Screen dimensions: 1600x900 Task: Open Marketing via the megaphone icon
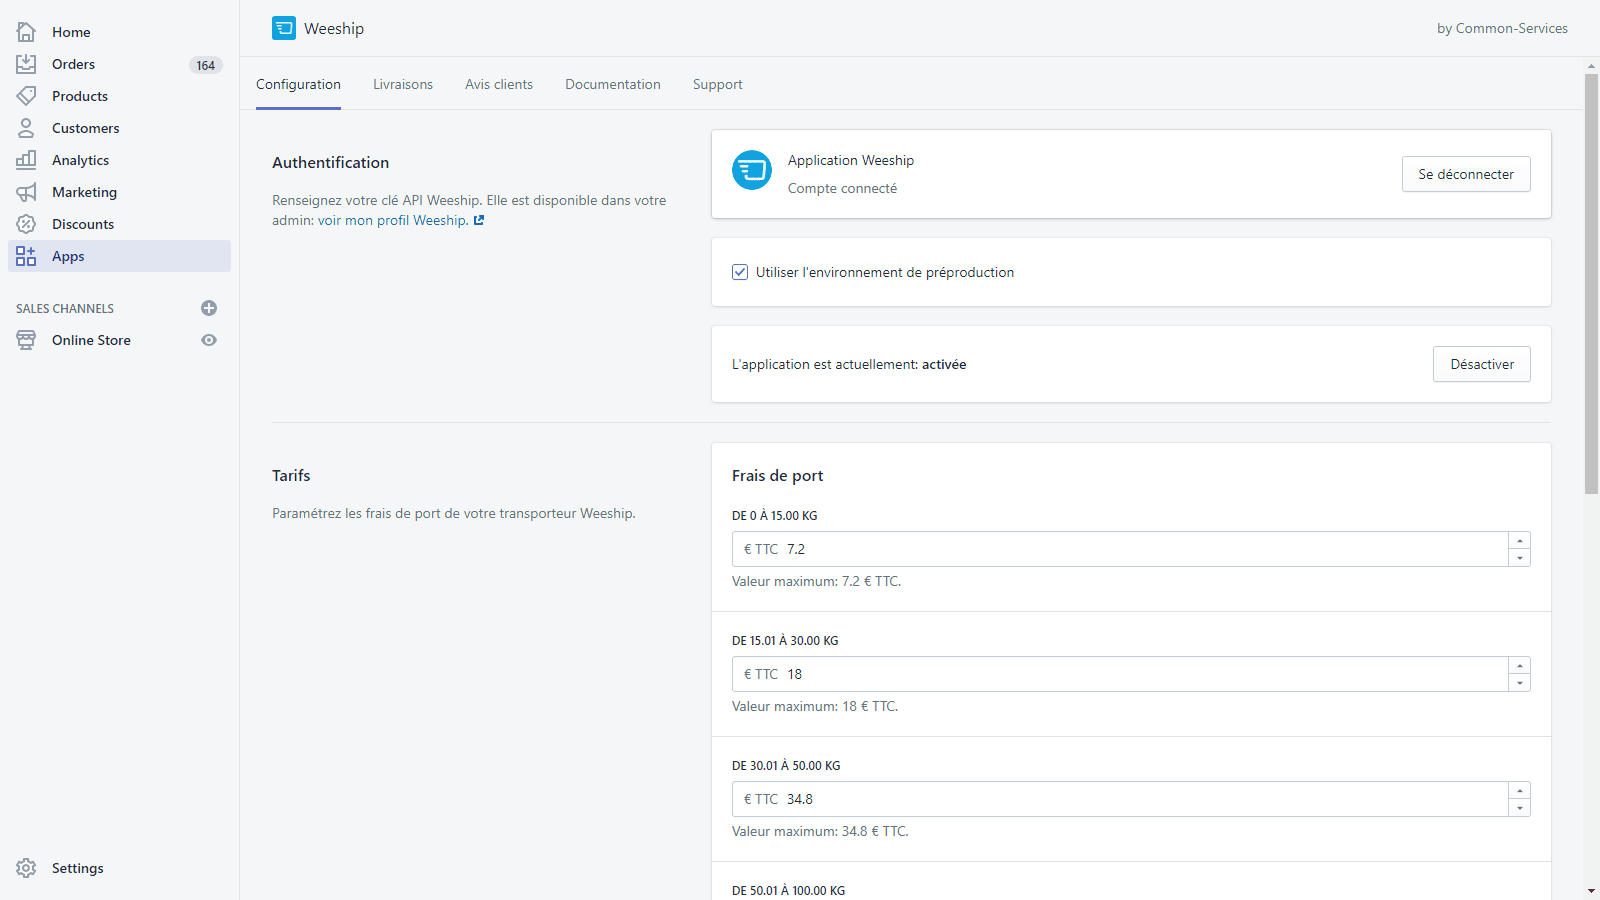26,192
